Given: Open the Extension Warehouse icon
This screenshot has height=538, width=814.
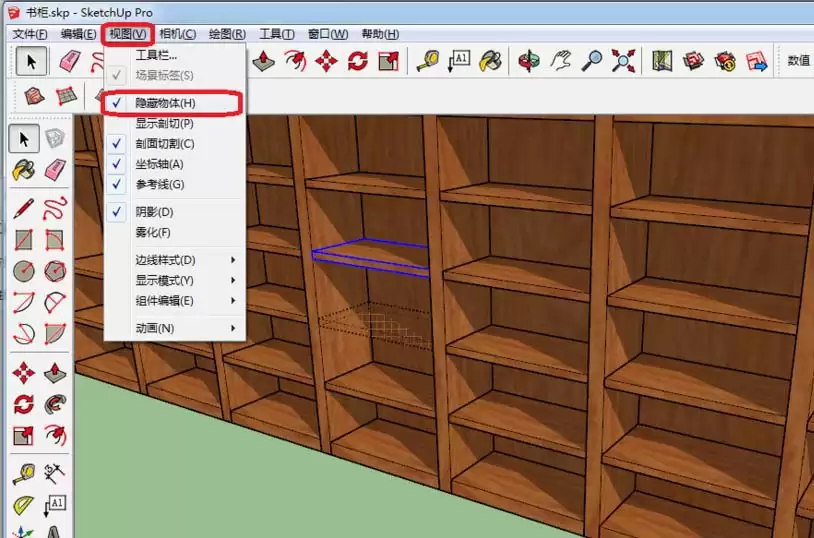Looking at the screenshot, I should coord(725,61).
